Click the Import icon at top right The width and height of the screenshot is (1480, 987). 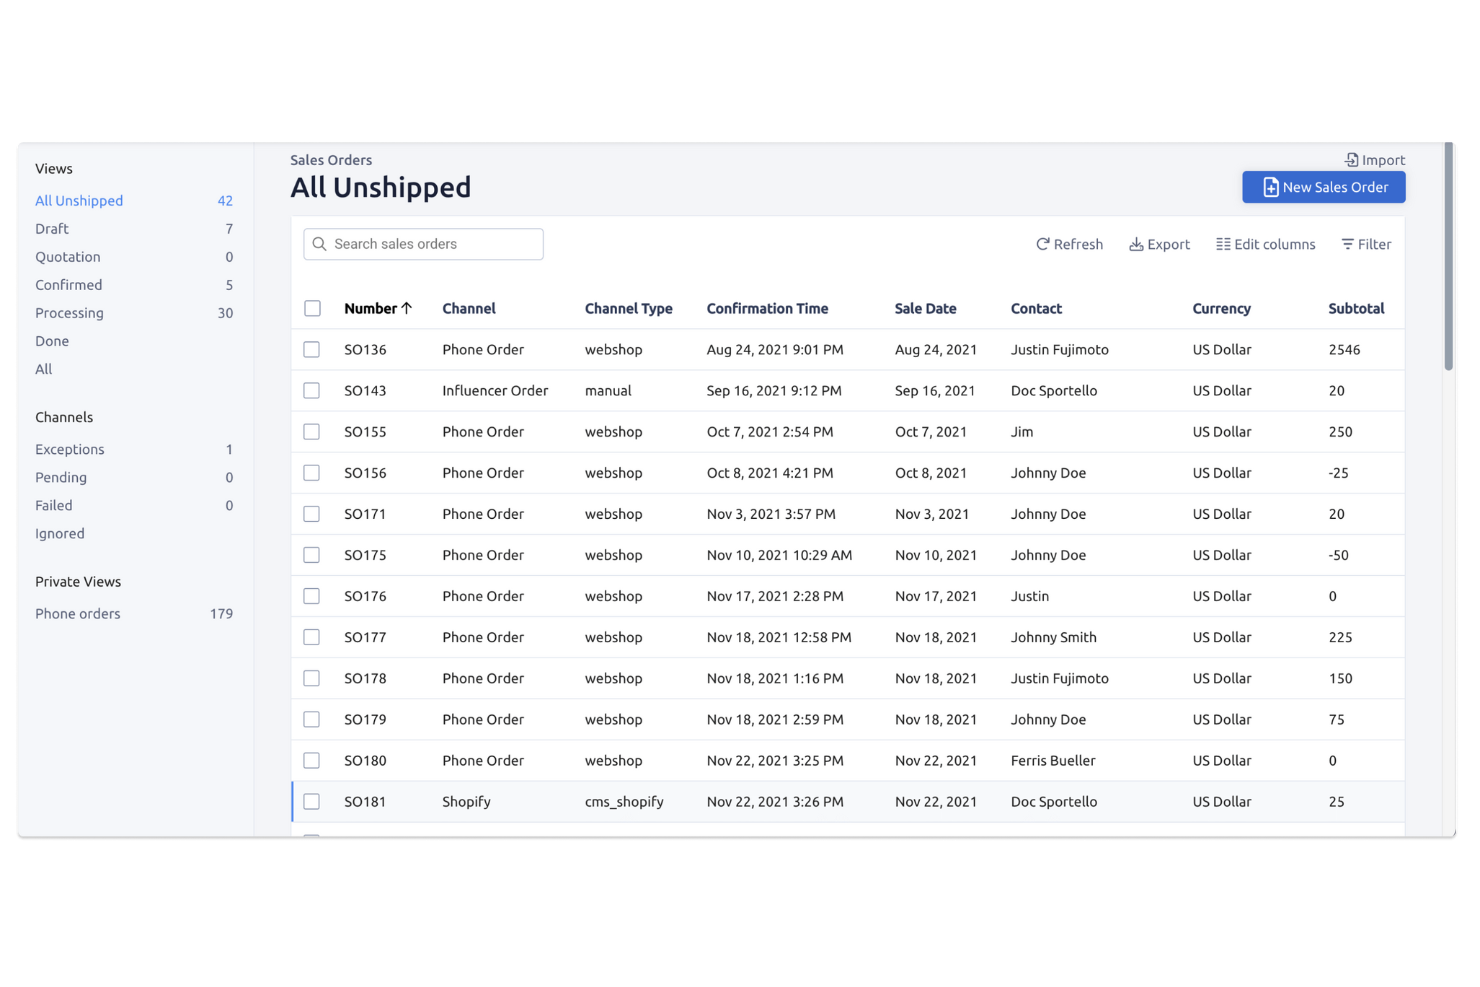[1350, 159]
